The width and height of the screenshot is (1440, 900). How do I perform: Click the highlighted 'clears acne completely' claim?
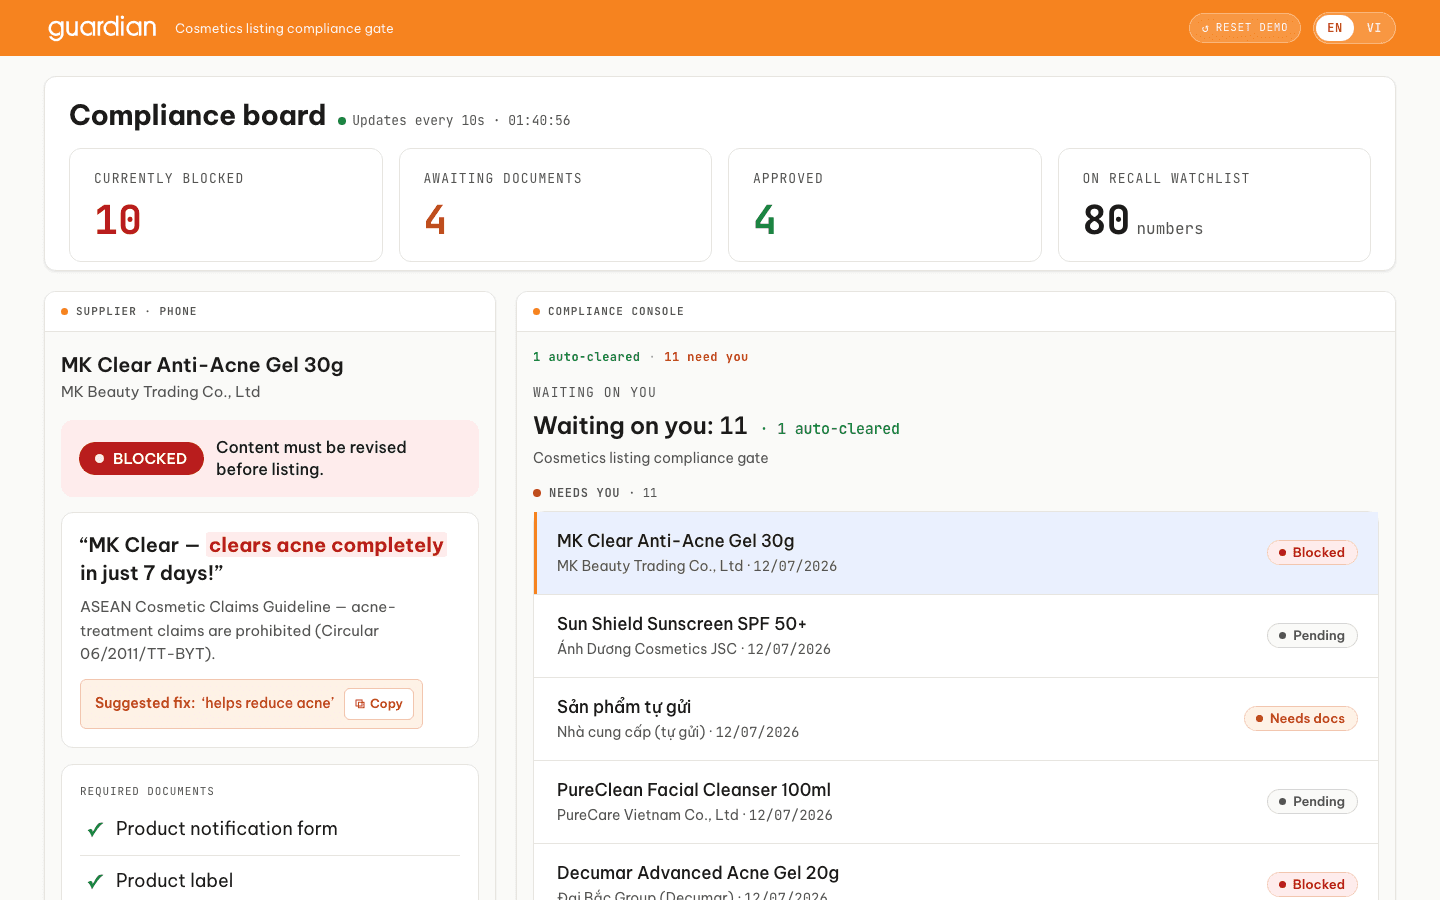pos(326,545)
